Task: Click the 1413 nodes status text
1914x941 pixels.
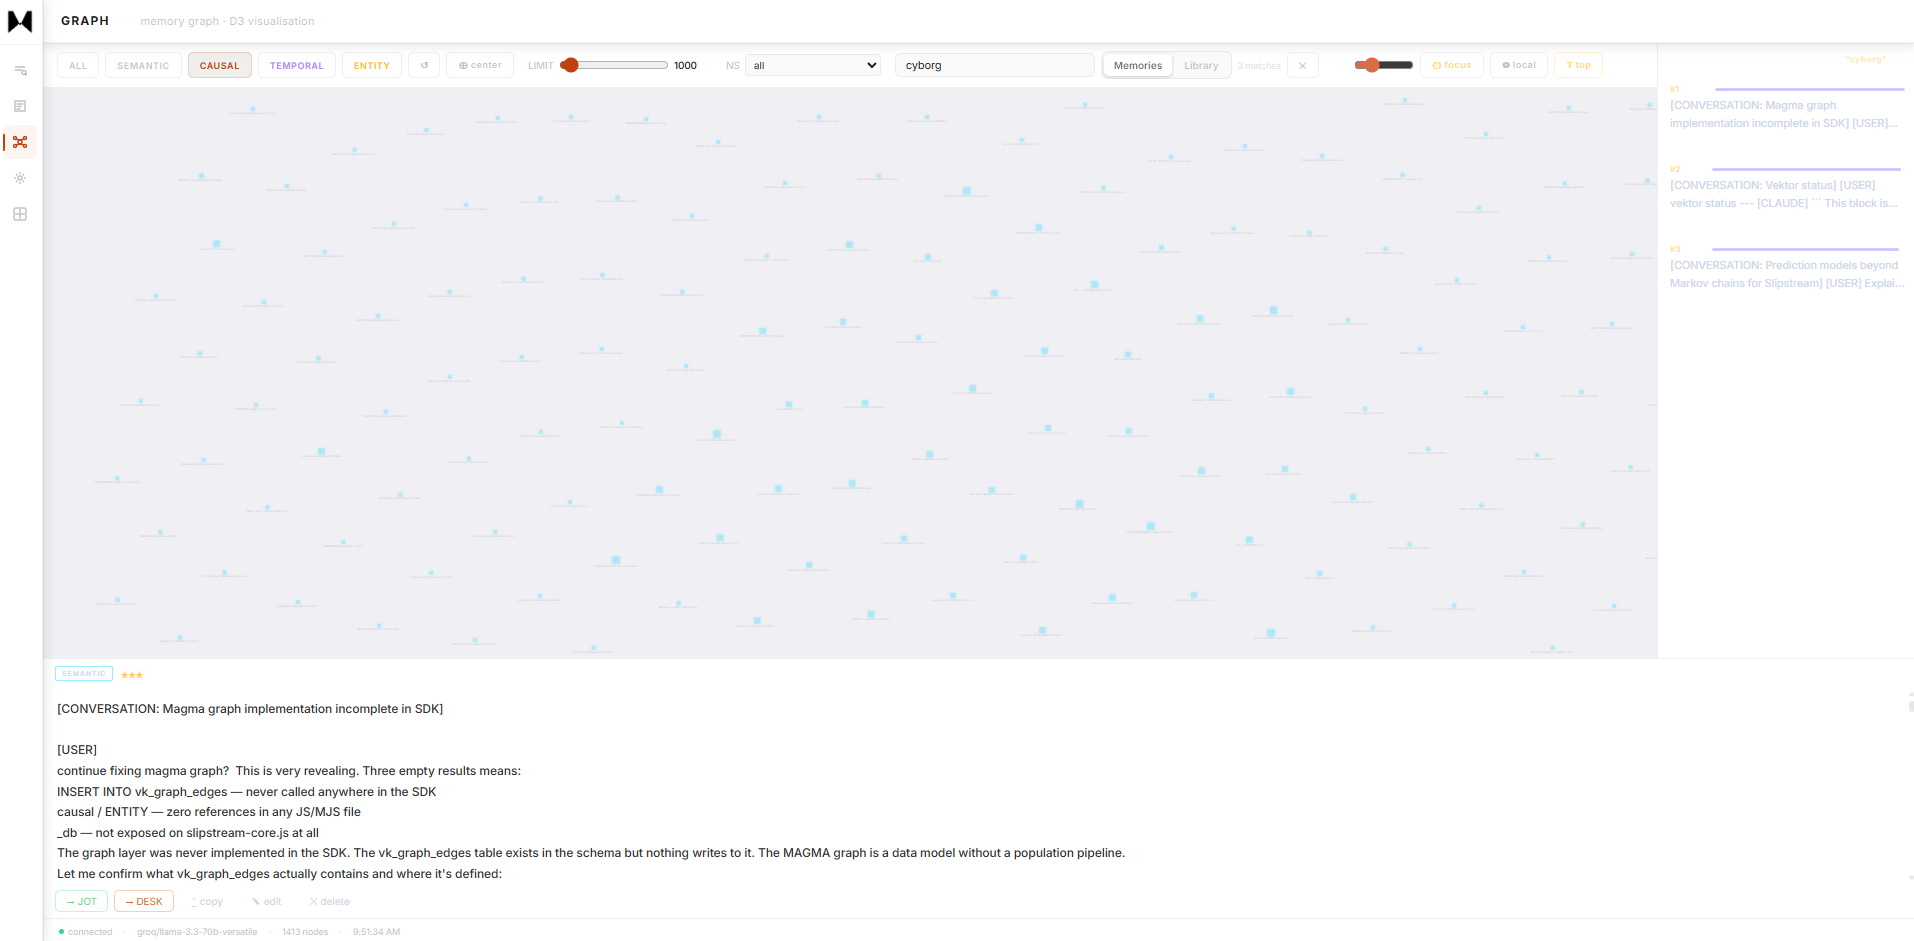Action: tap(305, 932)
